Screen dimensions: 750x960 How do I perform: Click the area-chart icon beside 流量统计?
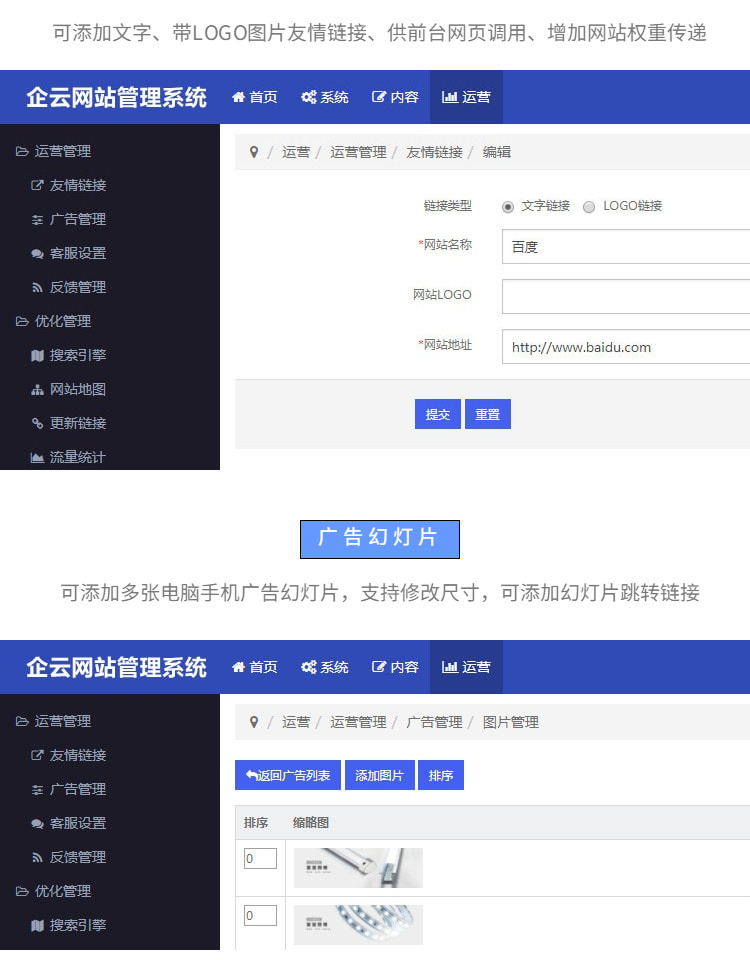(x=38, y=457)
